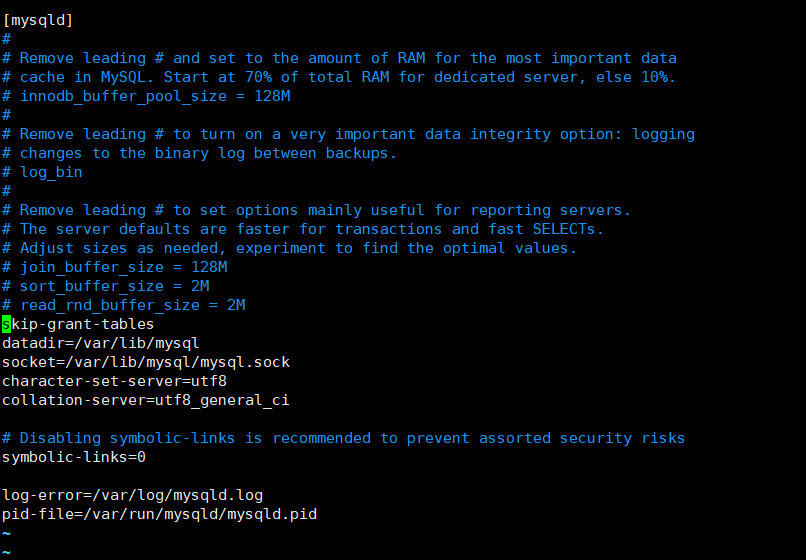Click the [mysqld] section header line
This screenshot has height=560, width=806.
(x=38, y=20)
